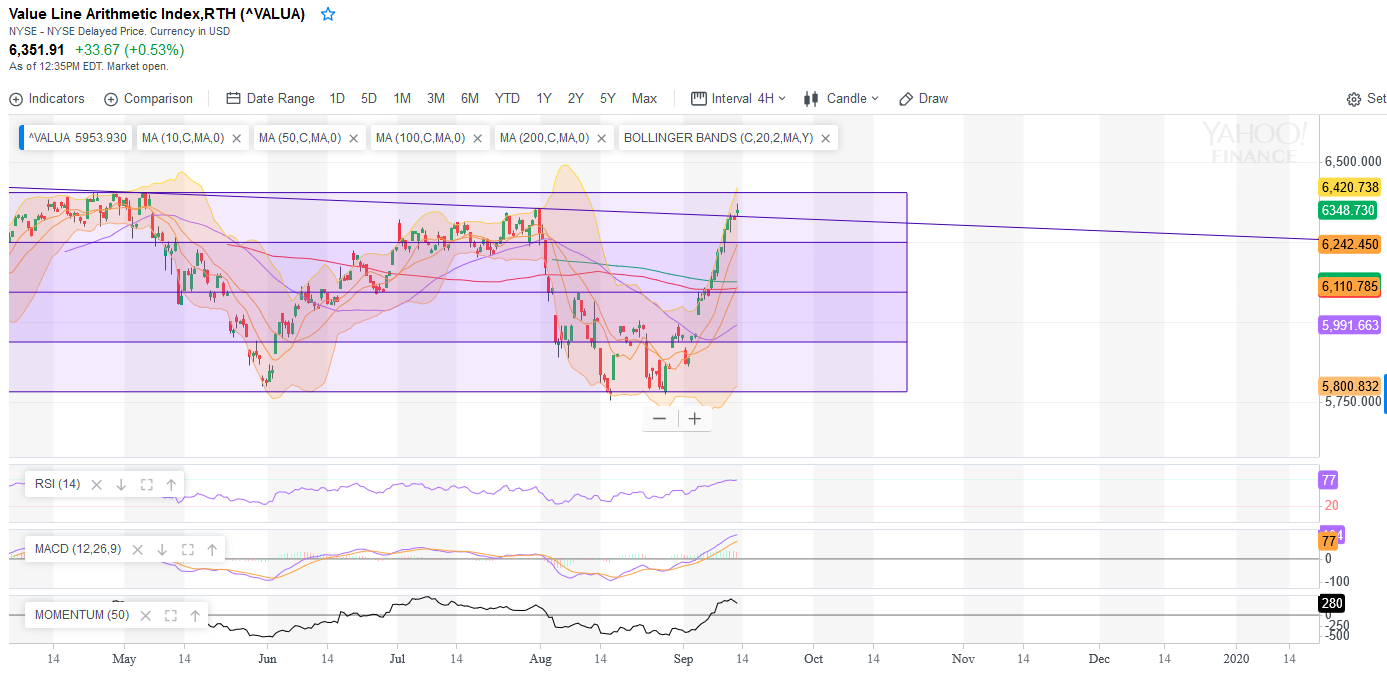Viewport: 1387px width, 685px height.
Task: Click the RSI (14) panel label
Action: [57, 484]
